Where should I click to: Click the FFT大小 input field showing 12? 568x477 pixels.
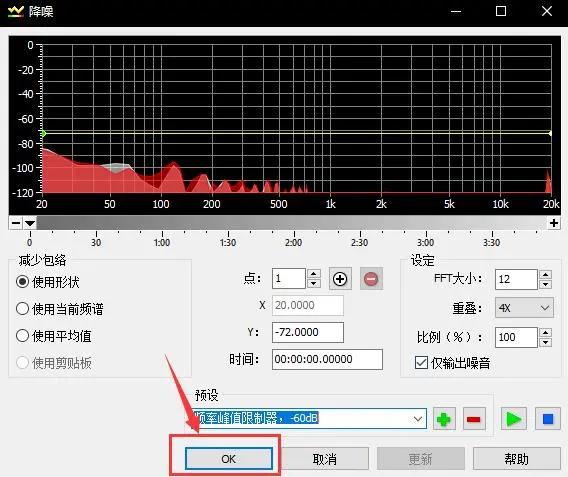516,279
